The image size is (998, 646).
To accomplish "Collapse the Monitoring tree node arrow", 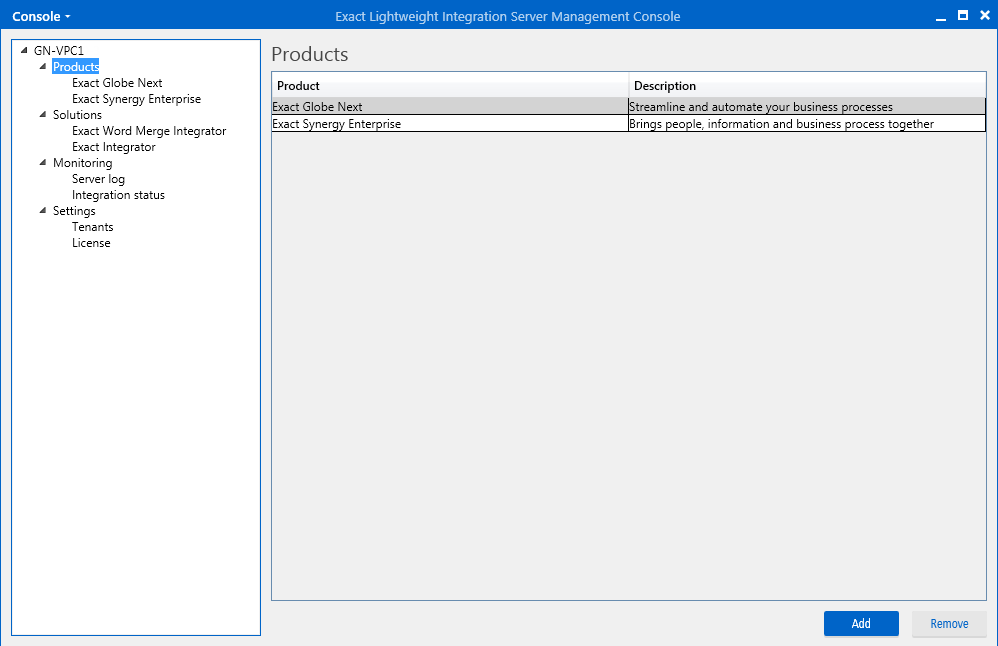I will tap(43, 162).
